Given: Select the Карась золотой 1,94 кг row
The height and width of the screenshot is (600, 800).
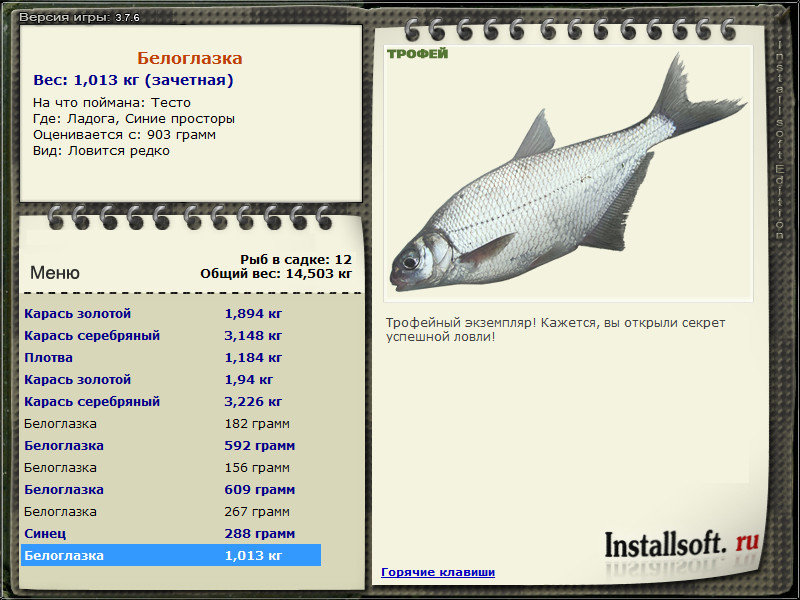Looking at the screenshot, I should 171,379.
